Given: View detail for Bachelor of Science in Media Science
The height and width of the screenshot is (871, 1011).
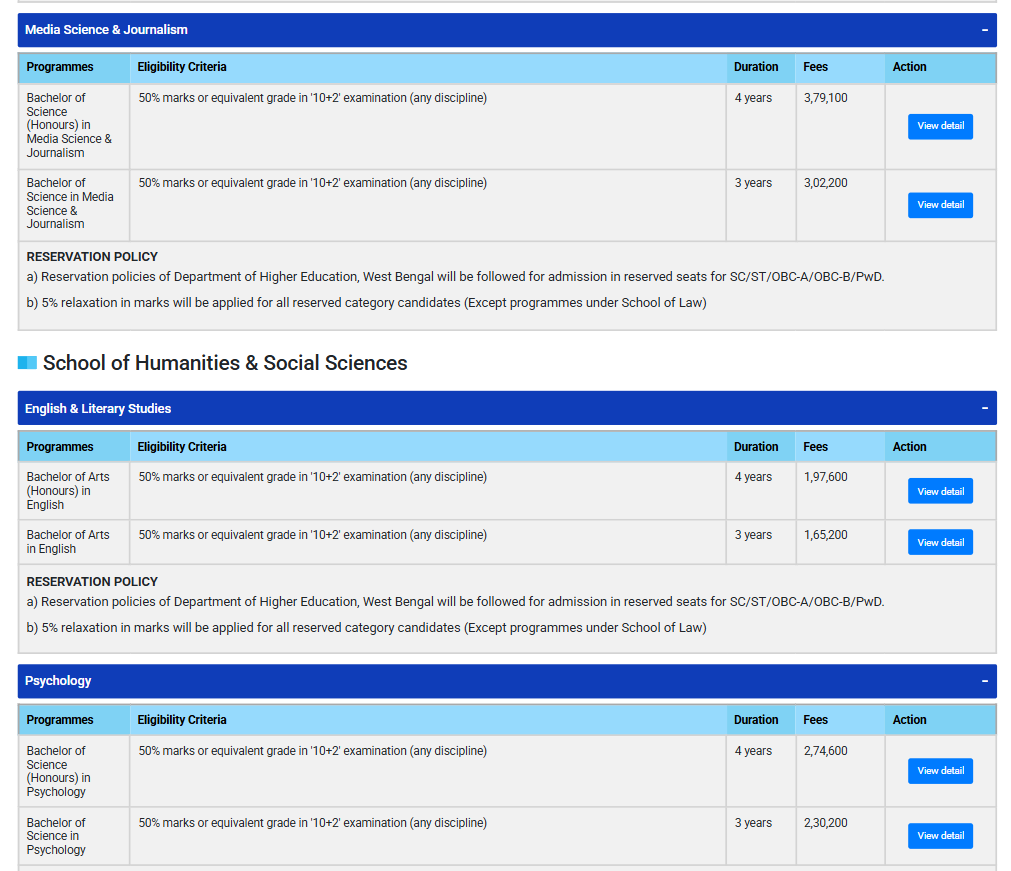Looking at the screenshot, I should click(x=940, y=204).
